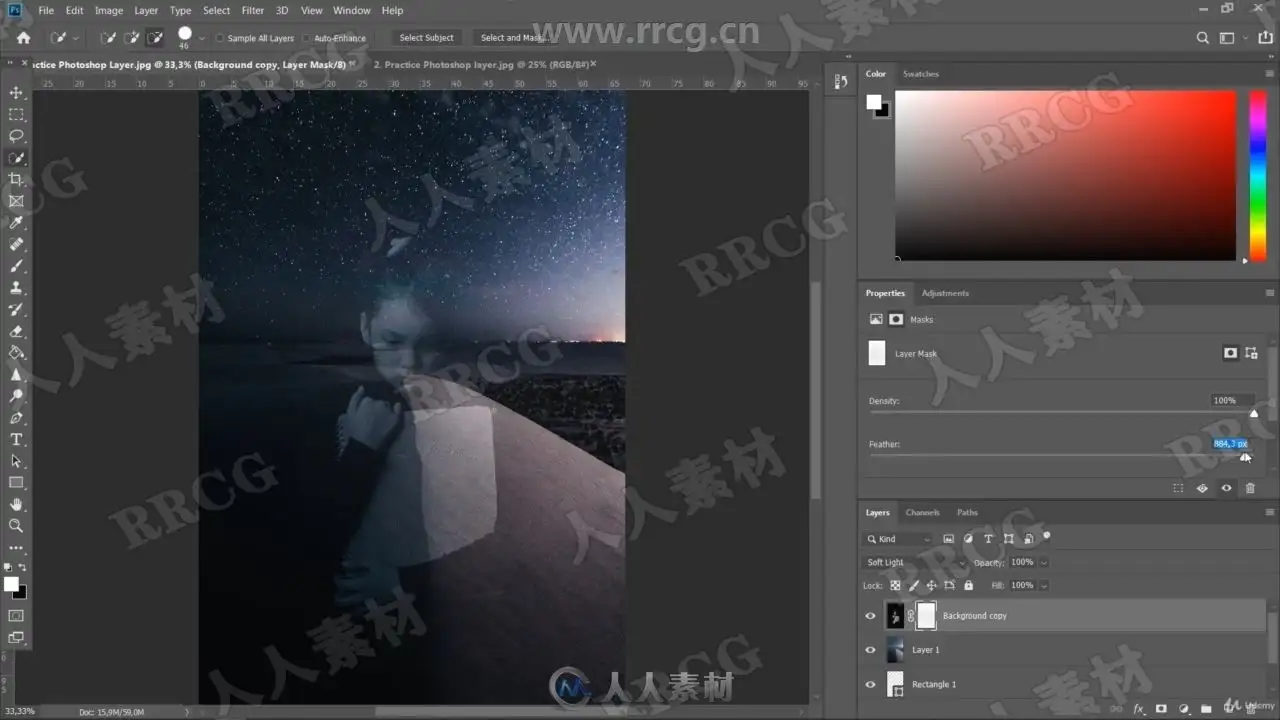Open layer Fill dropdown arrow

(1044, 585)
